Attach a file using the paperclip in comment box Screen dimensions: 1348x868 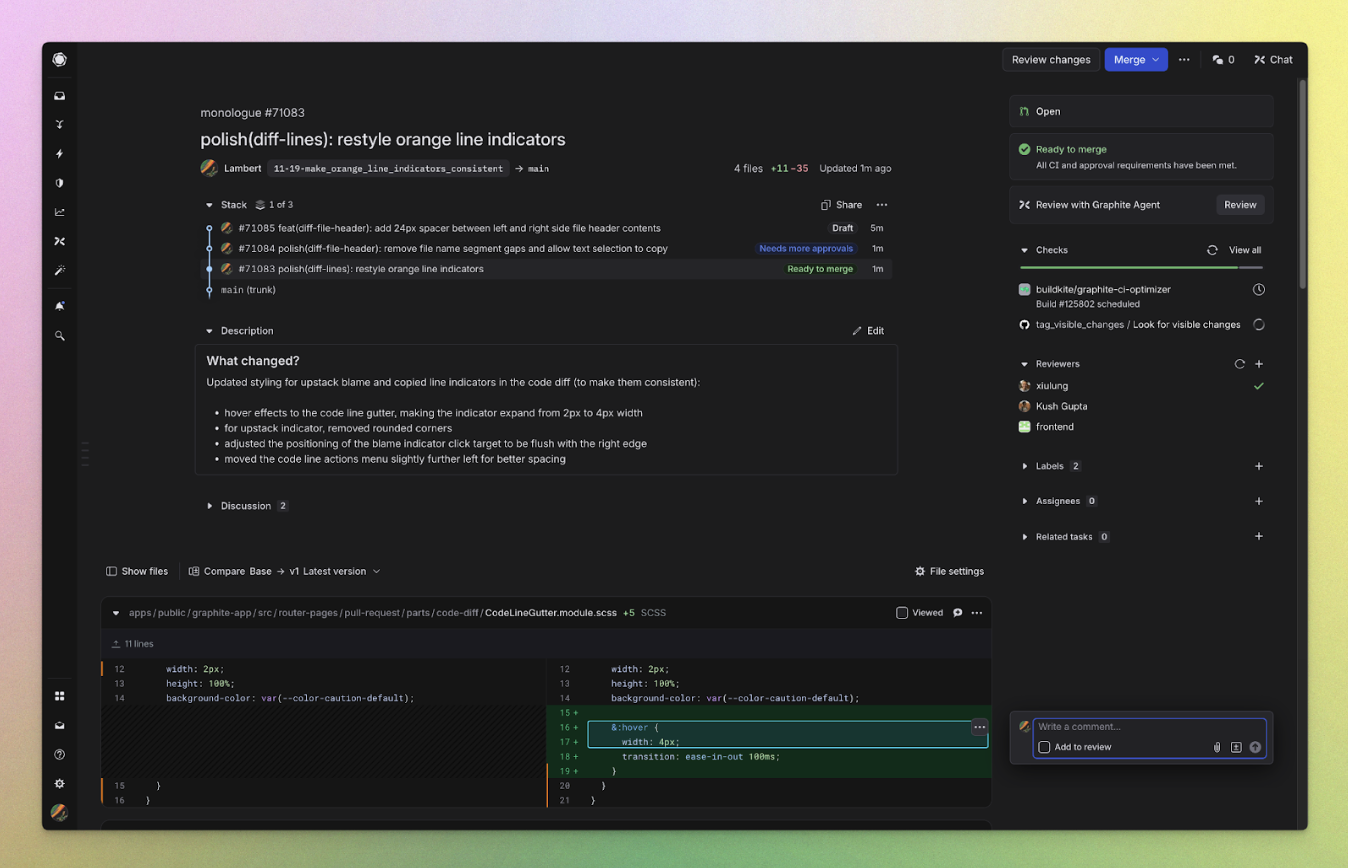(1217, 747)
